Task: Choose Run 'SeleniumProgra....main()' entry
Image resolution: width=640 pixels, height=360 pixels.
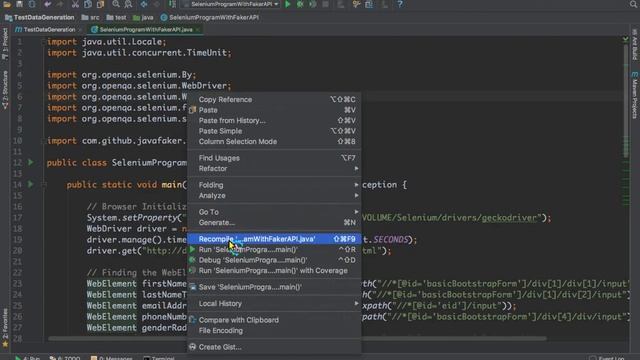Action: click(x=274, y=249)
